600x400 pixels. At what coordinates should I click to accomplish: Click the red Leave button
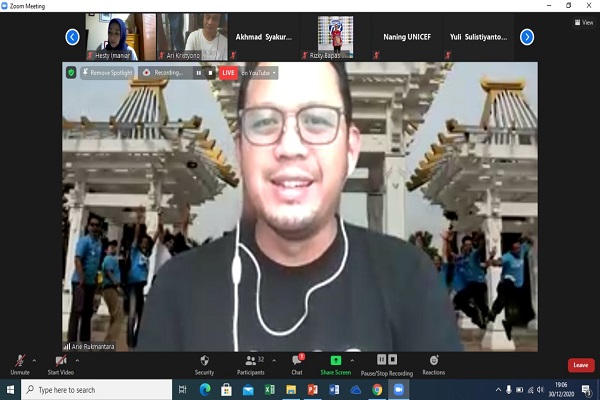(x=580, y=365)
